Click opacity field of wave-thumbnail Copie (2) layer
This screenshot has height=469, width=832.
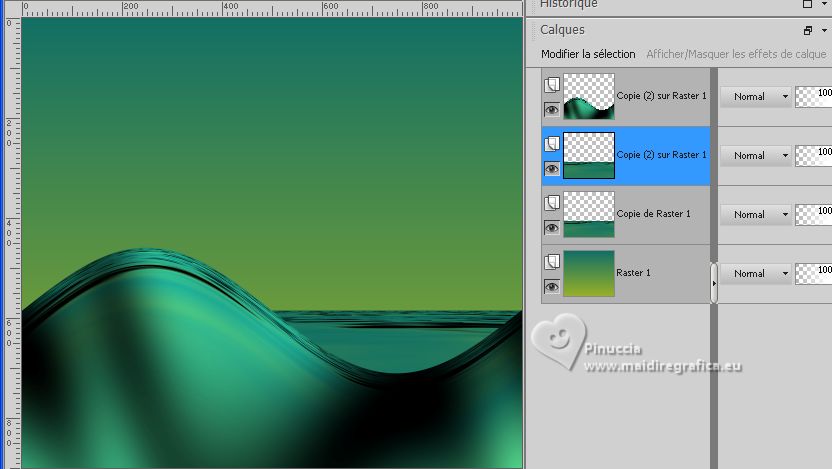pos(813,97)
